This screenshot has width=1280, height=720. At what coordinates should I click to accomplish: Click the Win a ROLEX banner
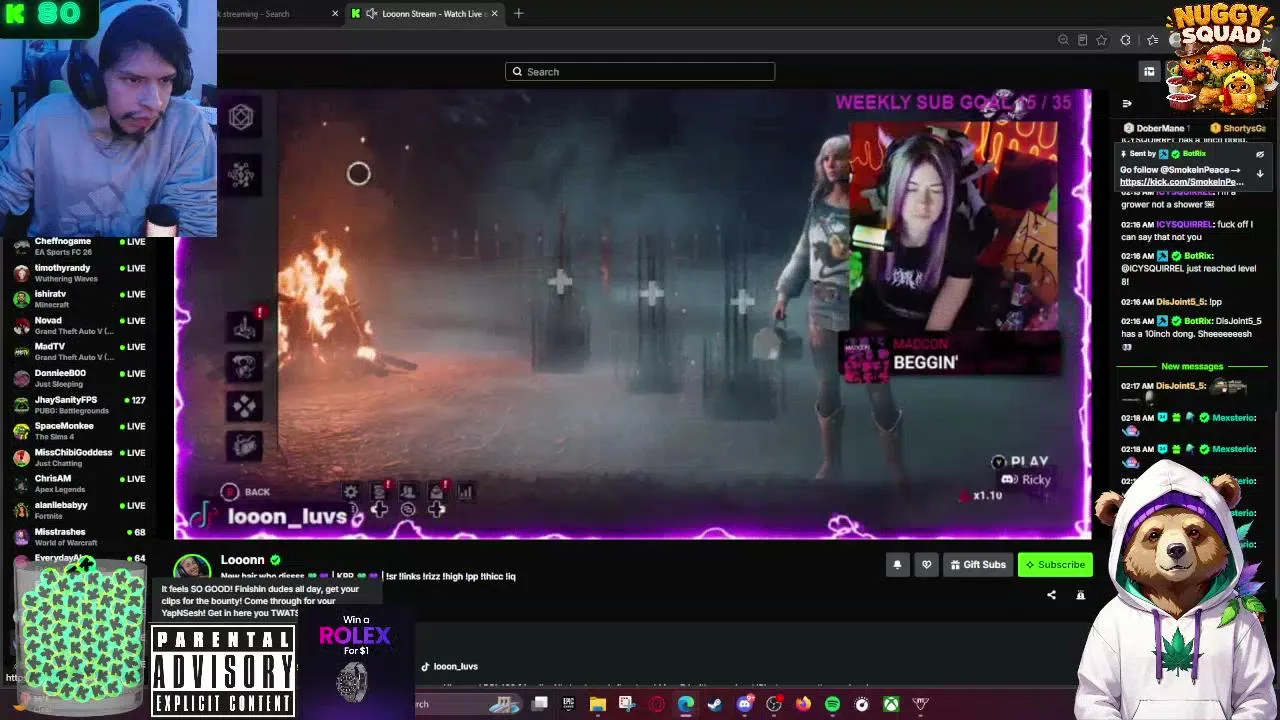click(x=355, y=658)
